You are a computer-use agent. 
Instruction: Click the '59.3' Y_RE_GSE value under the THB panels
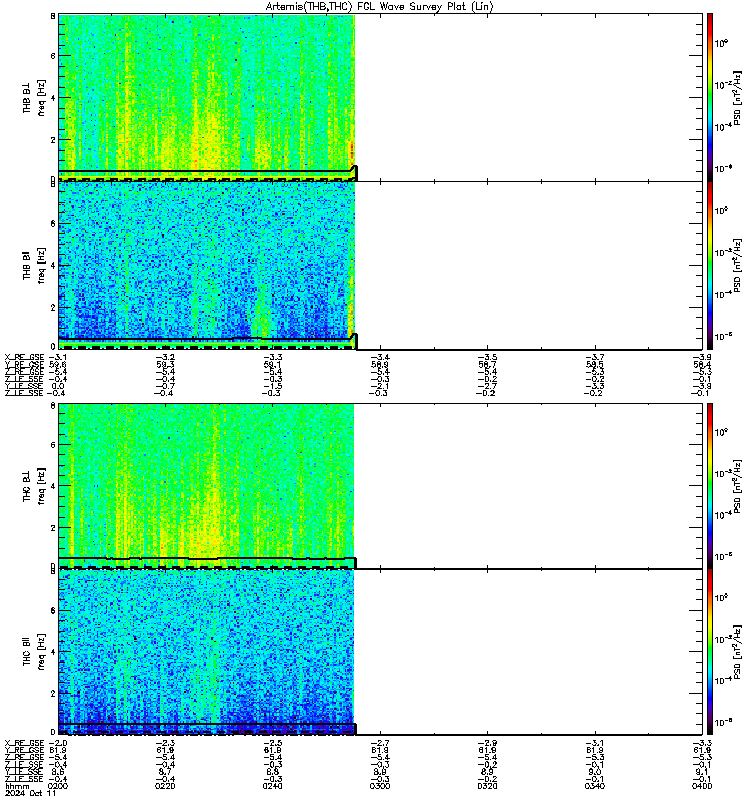tap(167, 364)
